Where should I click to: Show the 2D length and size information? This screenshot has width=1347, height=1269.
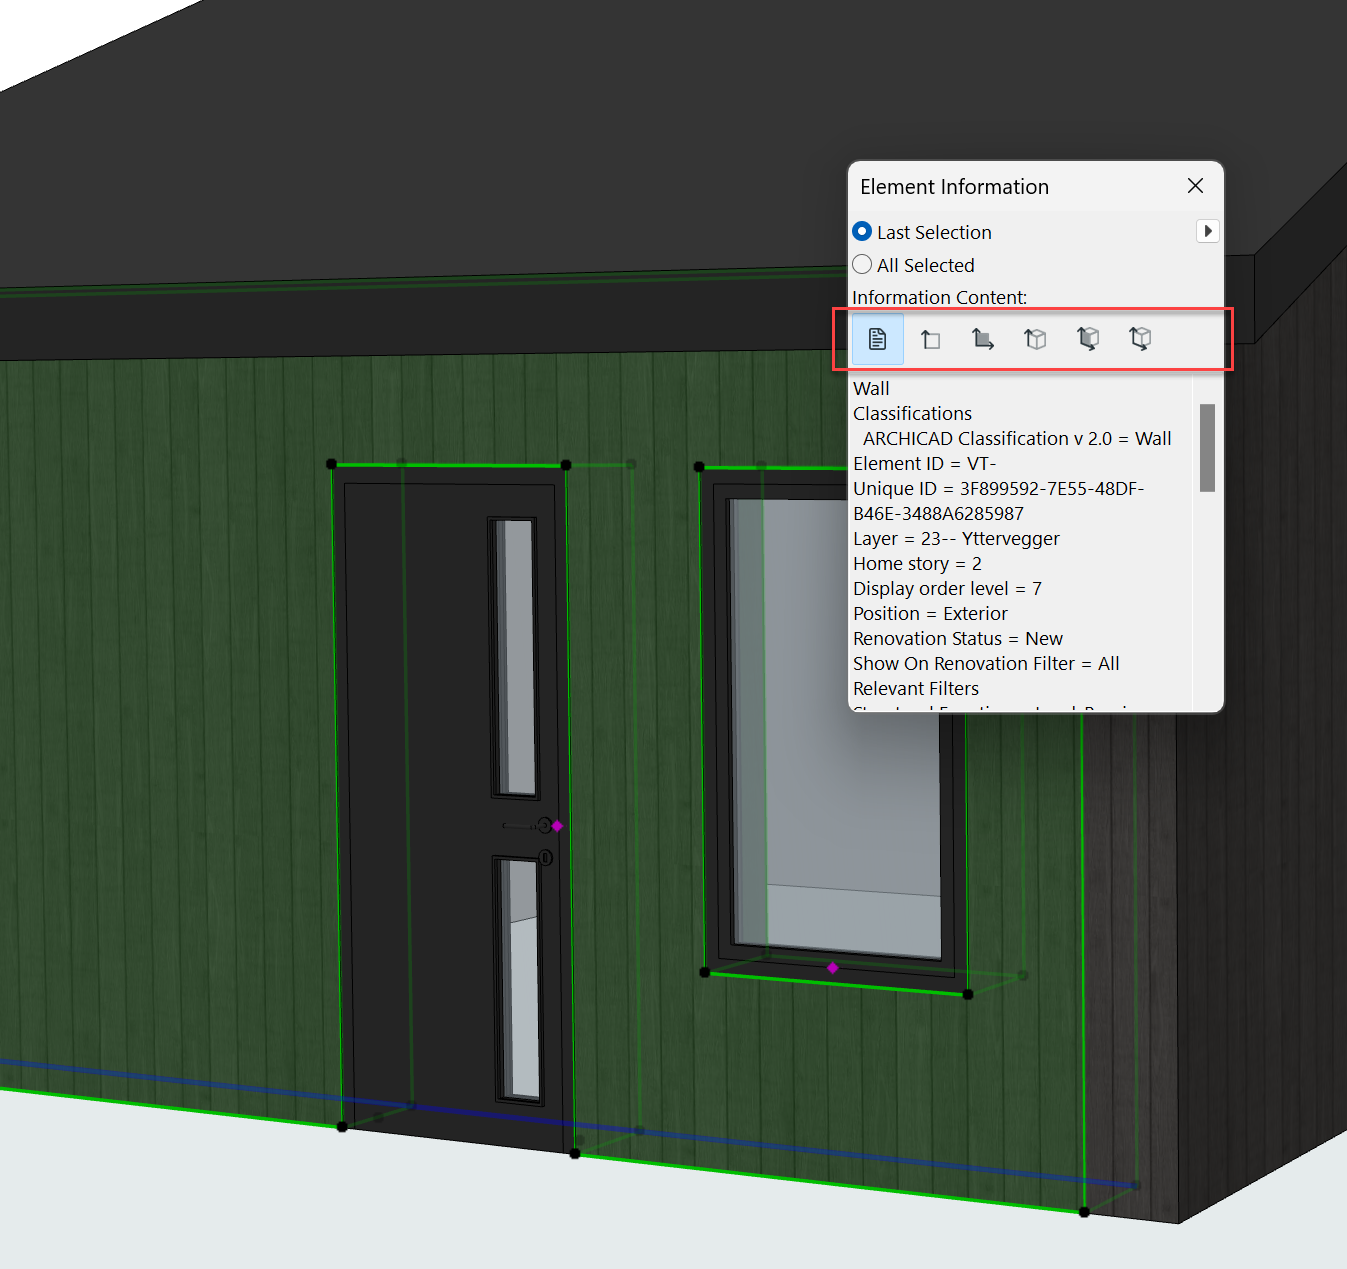click(930, 339)
